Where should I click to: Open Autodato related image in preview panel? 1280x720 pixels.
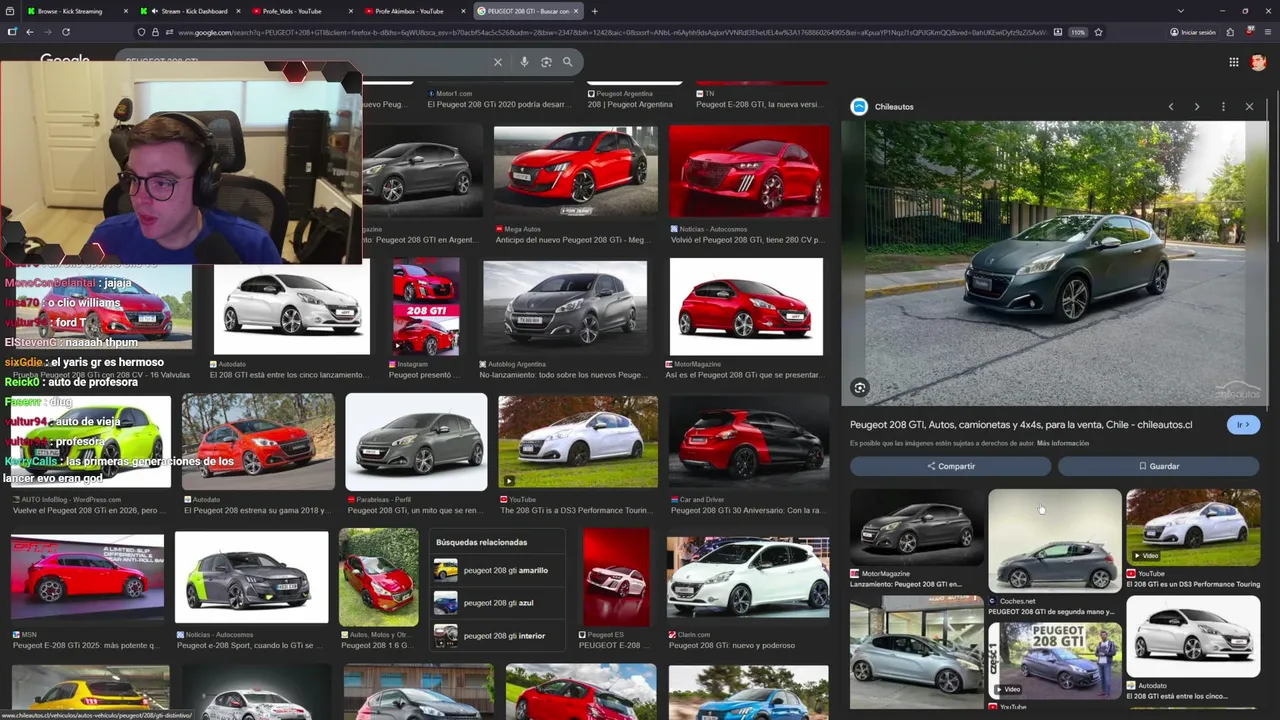(1193, 636)
